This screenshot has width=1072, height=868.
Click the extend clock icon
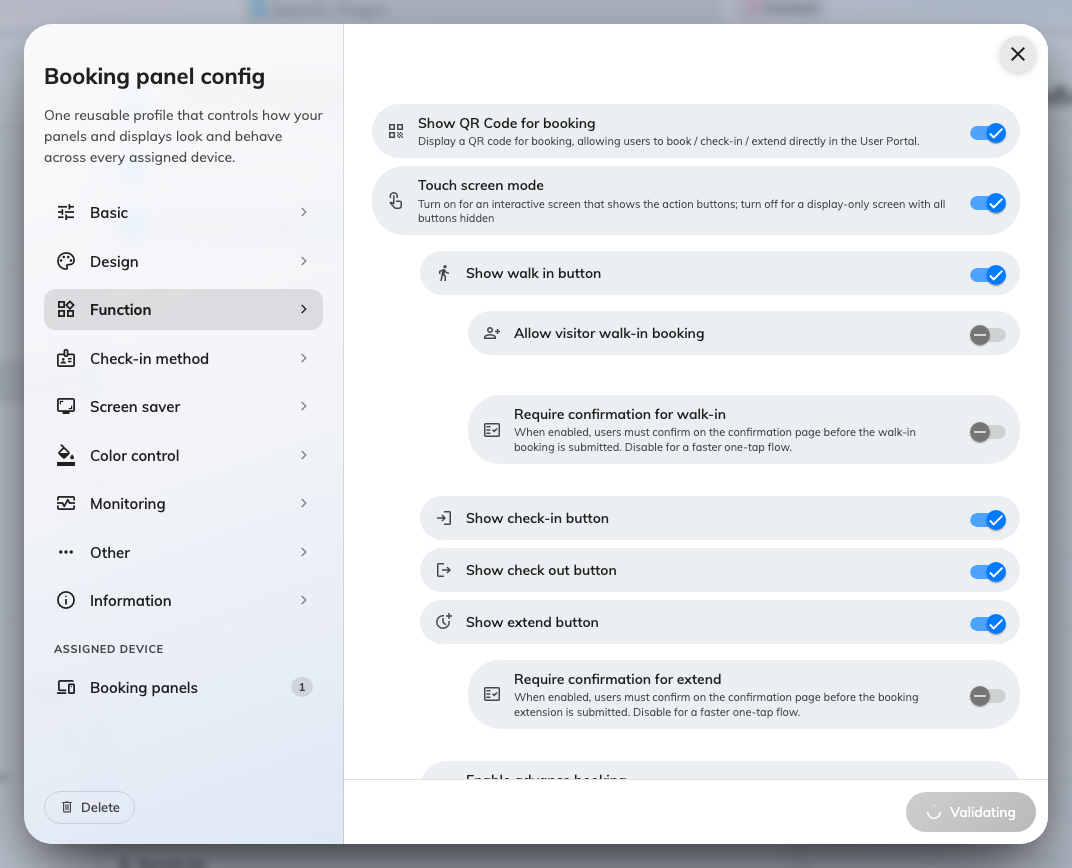[444, 622]
